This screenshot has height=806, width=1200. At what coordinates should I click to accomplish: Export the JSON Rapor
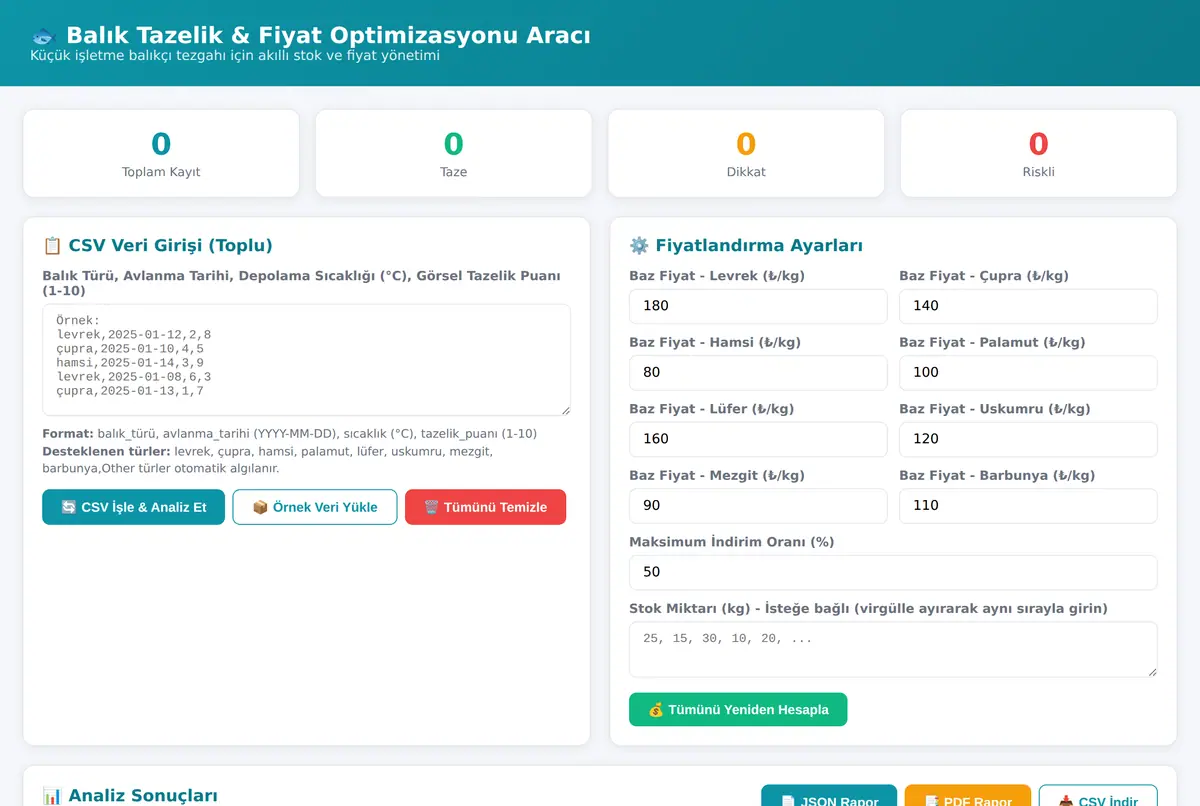(x=829, y=796)
